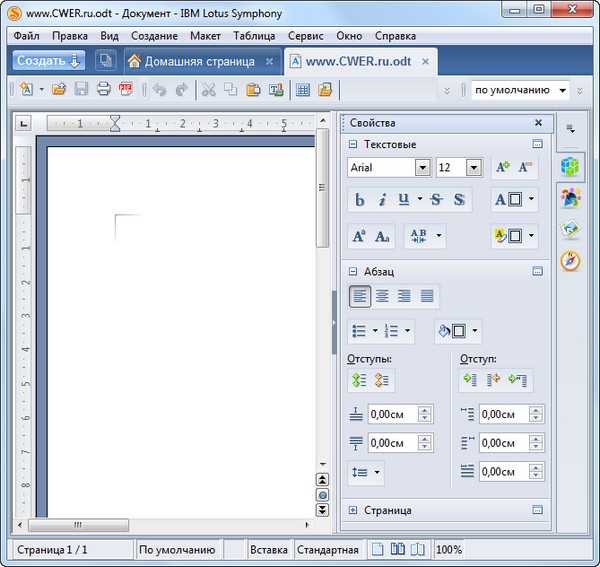This screenshot has height=567, width=600.
Task: Click the Создать button
Action: tap(48, 61)
